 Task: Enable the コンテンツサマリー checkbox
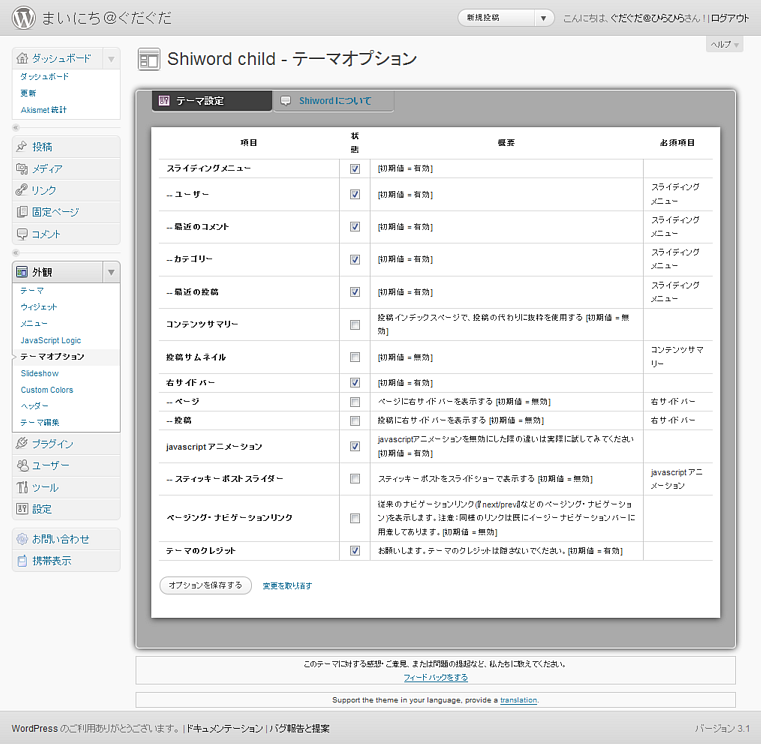click(355, 325)
